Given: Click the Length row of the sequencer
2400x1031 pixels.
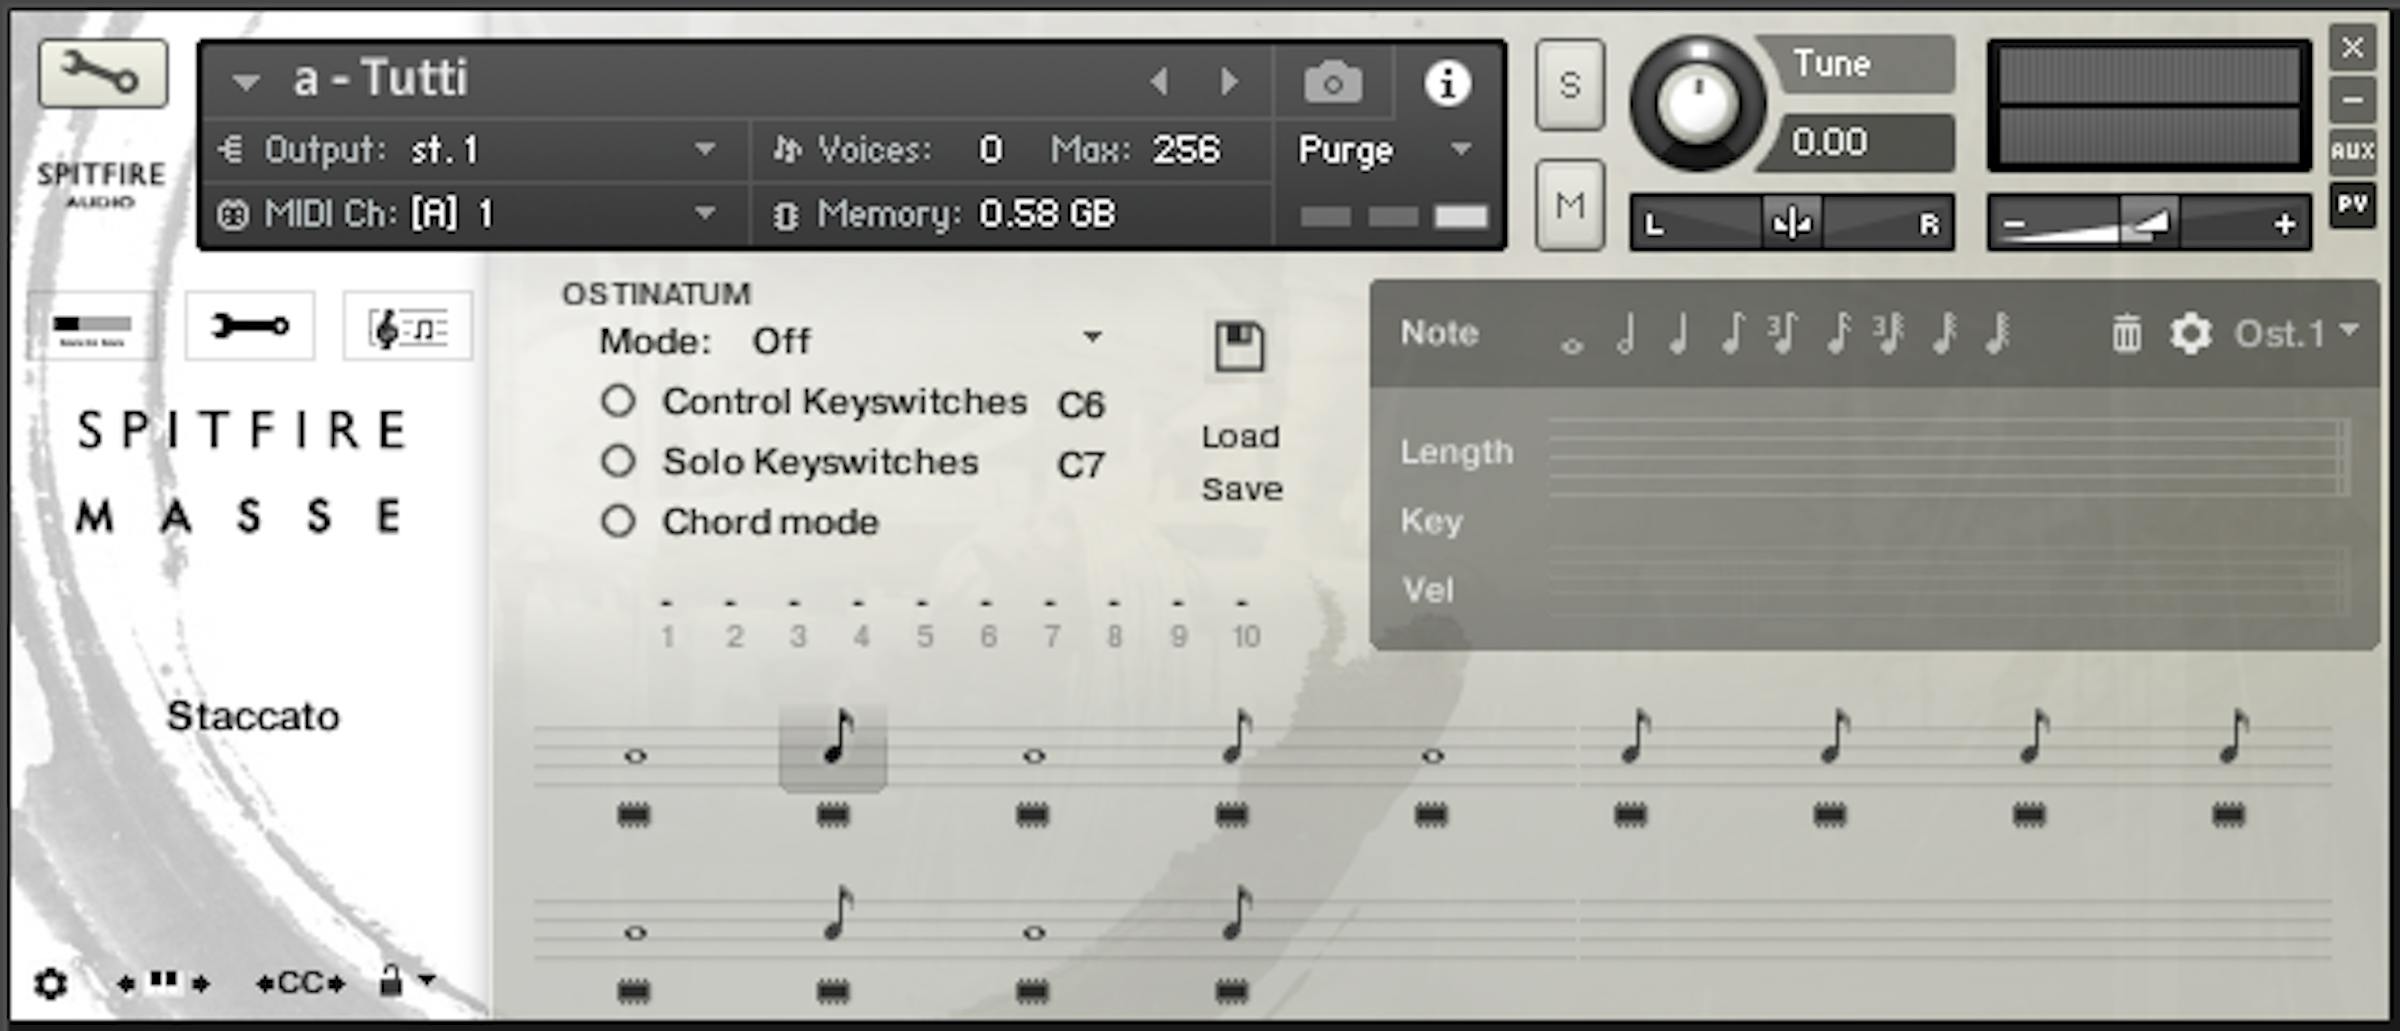Looking at the screenshot, I should (x=1948, y=457).
